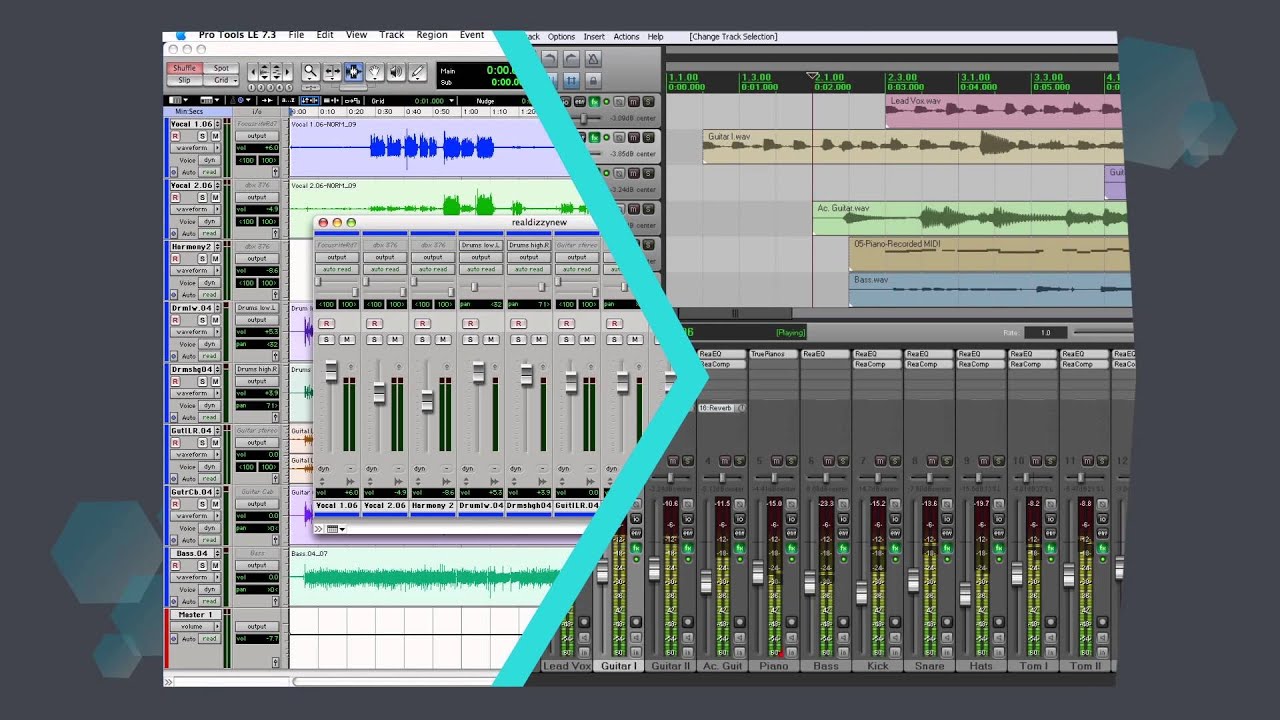Select the Pencil tool in Pro Tools
The height and width of the screenshot is (720, 1280).
pos(418,72)
